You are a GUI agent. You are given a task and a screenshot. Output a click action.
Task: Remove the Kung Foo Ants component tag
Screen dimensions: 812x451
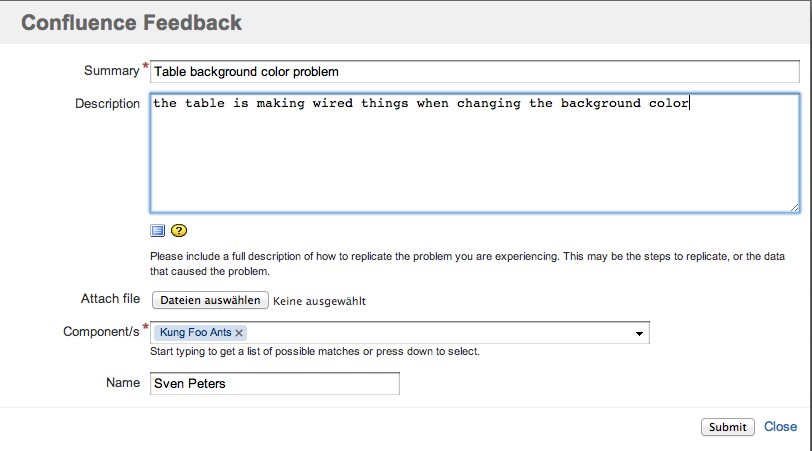point(240,333)
